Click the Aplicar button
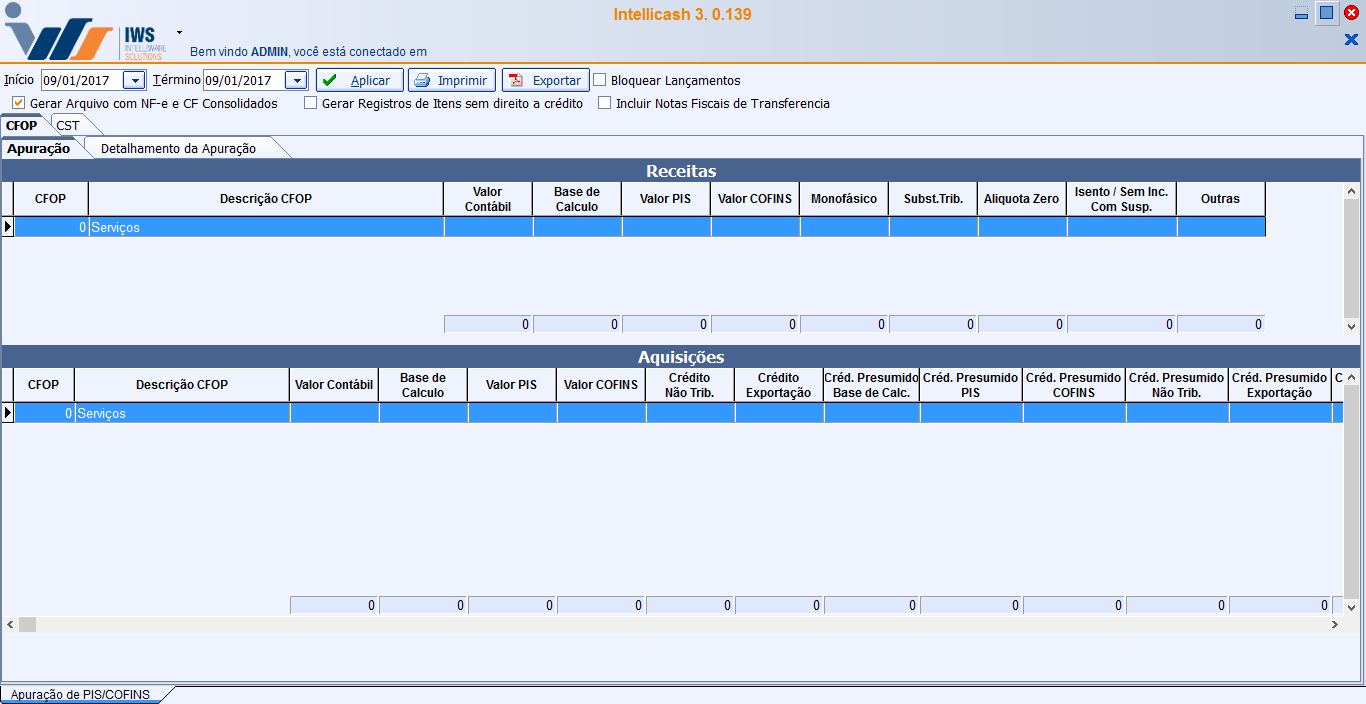 (x=360, y=80)
